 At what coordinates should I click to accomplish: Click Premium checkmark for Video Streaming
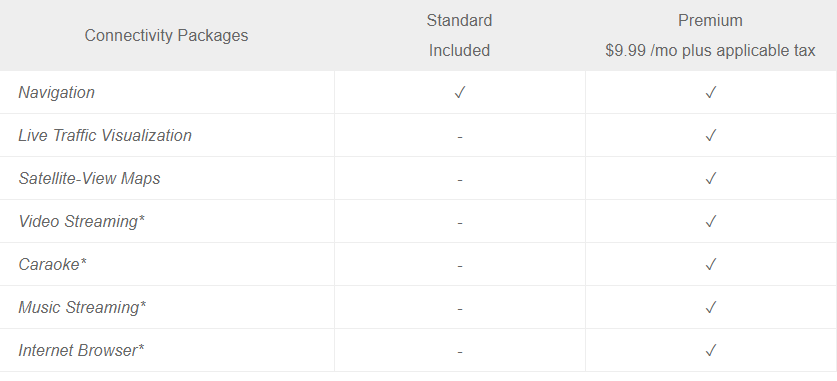710,221
